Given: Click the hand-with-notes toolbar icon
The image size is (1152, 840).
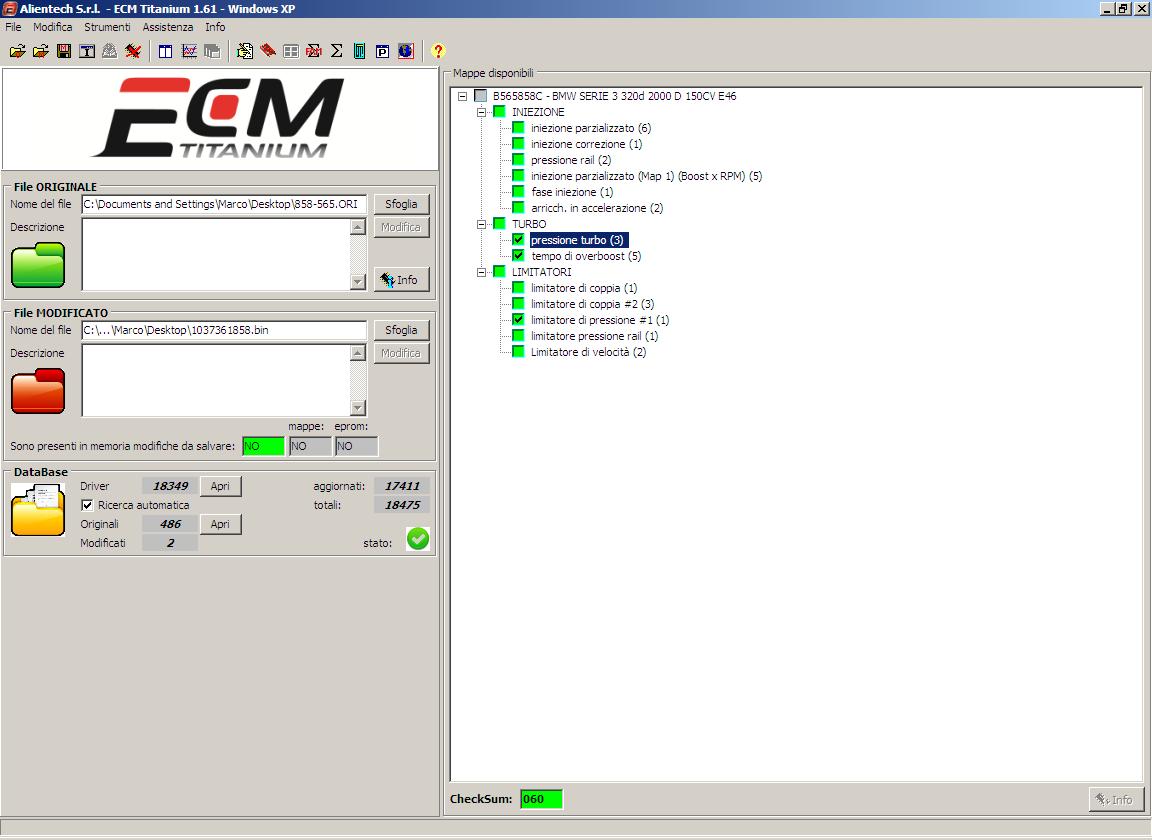Looking at the screenshot, I should 245,51.
